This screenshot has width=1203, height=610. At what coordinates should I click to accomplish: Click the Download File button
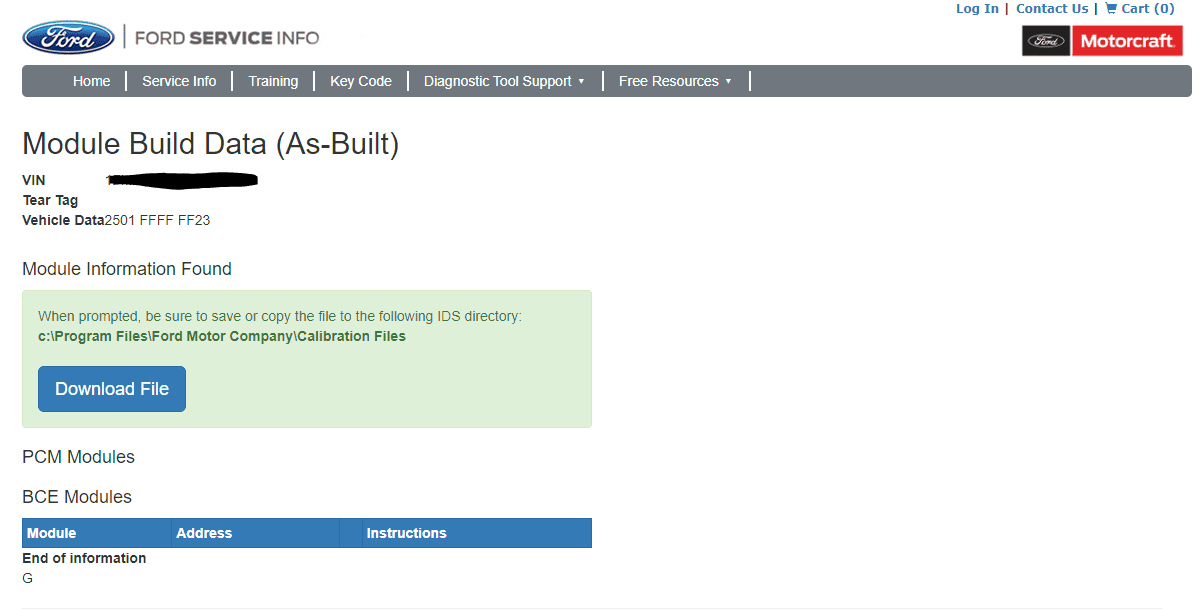pyautogui.click(x=112, y=389)
